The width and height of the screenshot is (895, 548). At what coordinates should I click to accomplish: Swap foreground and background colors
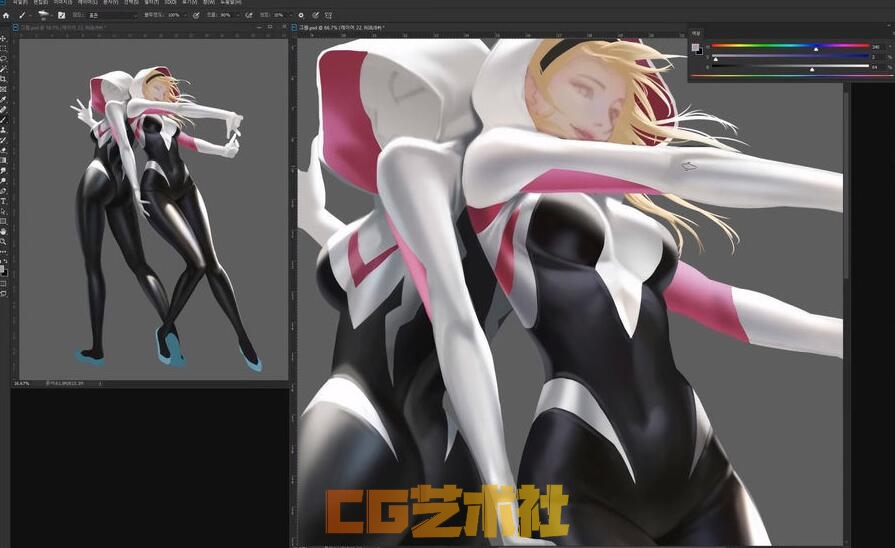(6, 261)
